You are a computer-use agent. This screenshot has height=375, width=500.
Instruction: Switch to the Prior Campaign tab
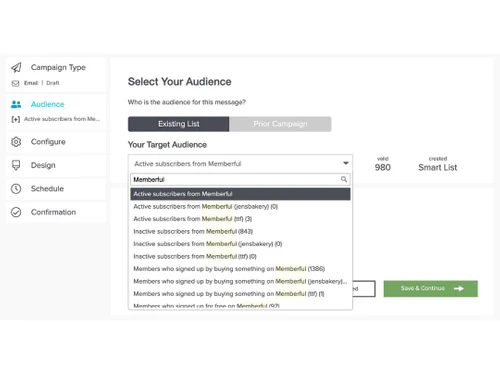pyautogui.click(x=280, y=124)
